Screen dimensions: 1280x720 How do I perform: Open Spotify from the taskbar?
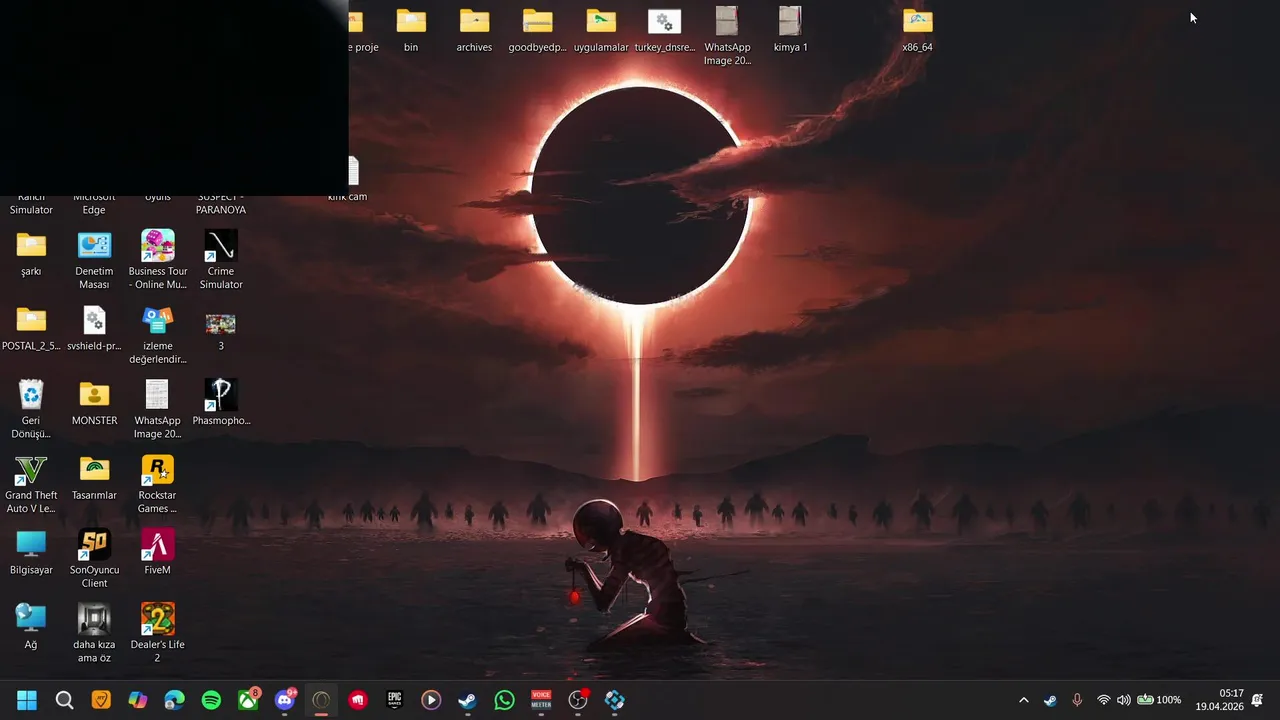[211, 700]
